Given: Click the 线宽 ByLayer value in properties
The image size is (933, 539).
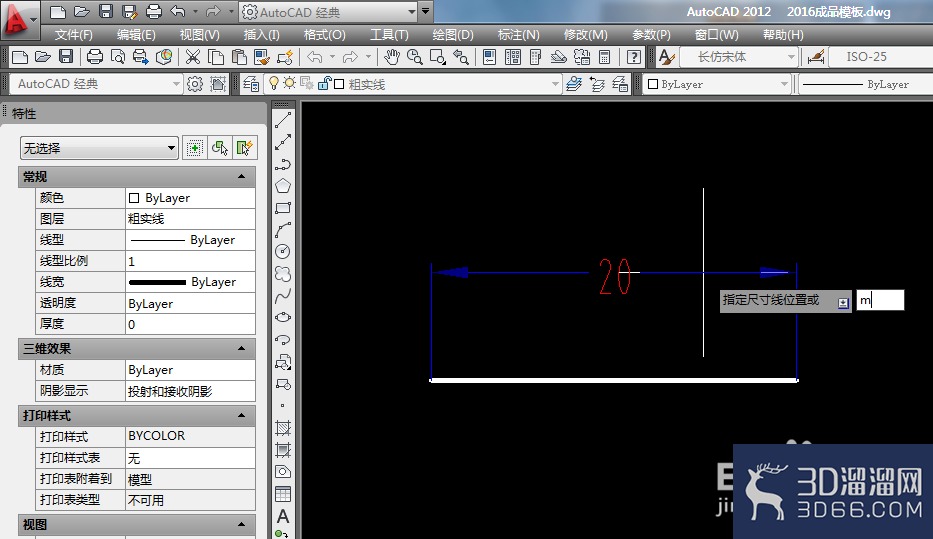Looking at the screenshot, I should (190, 282).
